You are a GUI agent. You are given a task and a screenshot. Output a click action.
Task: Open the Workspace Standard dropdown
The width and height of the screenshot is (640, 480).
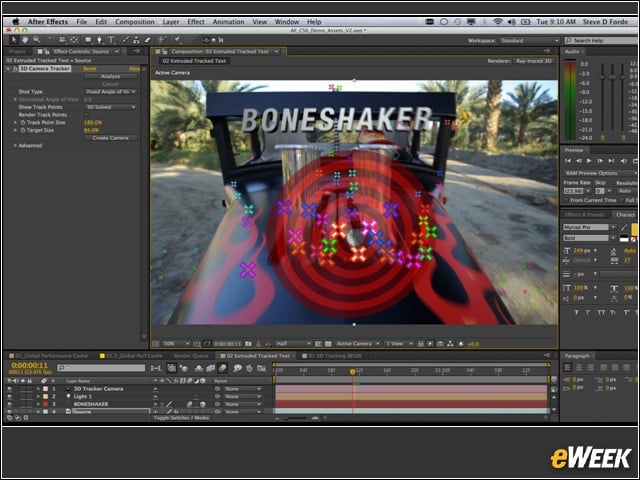(x=530, y=41)
